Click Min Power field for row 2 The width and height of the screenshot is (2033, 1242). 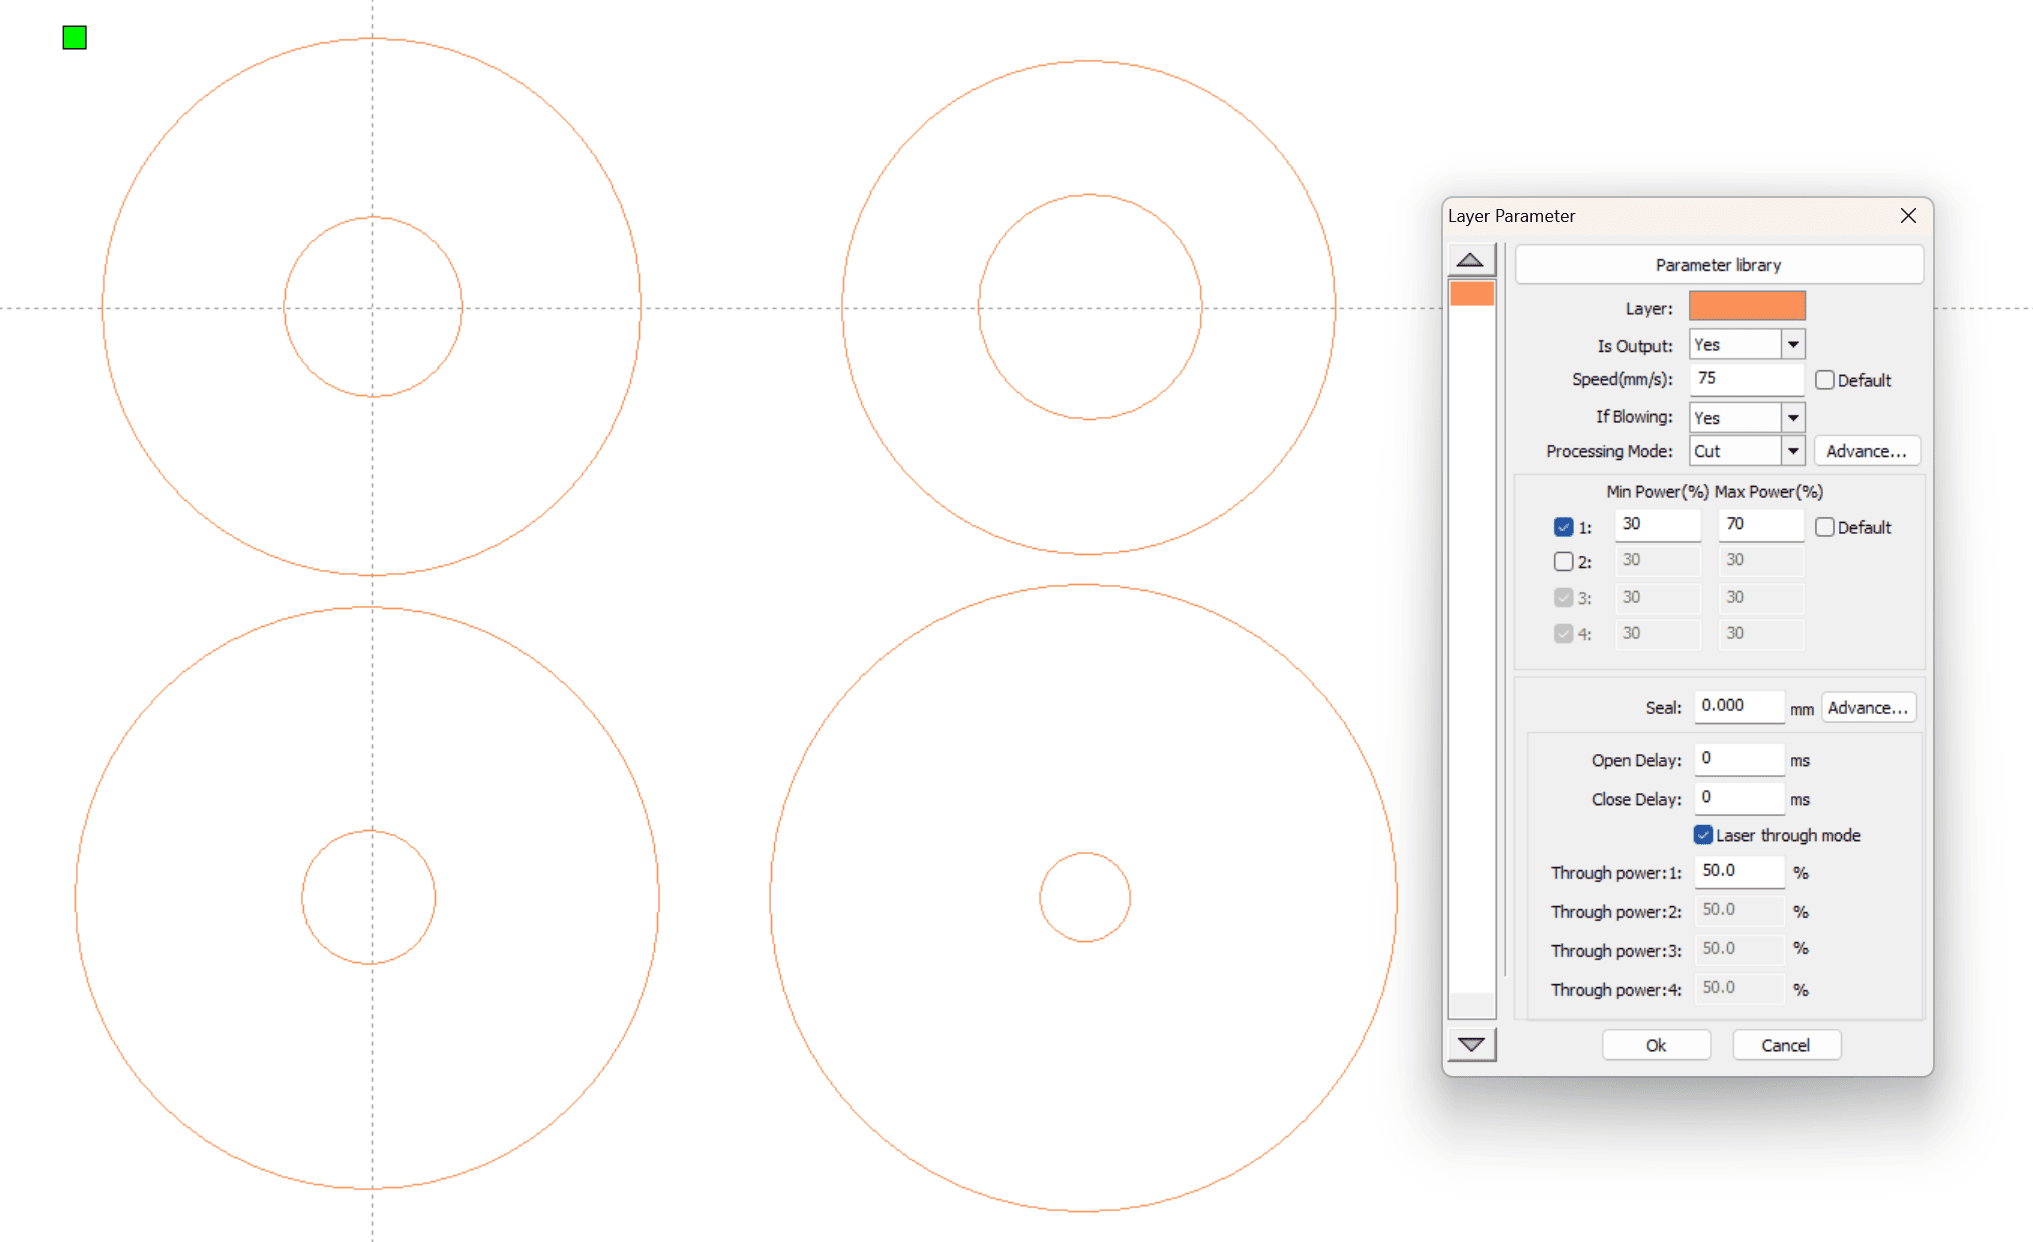pyautogui.click(x=1657, y=560)
